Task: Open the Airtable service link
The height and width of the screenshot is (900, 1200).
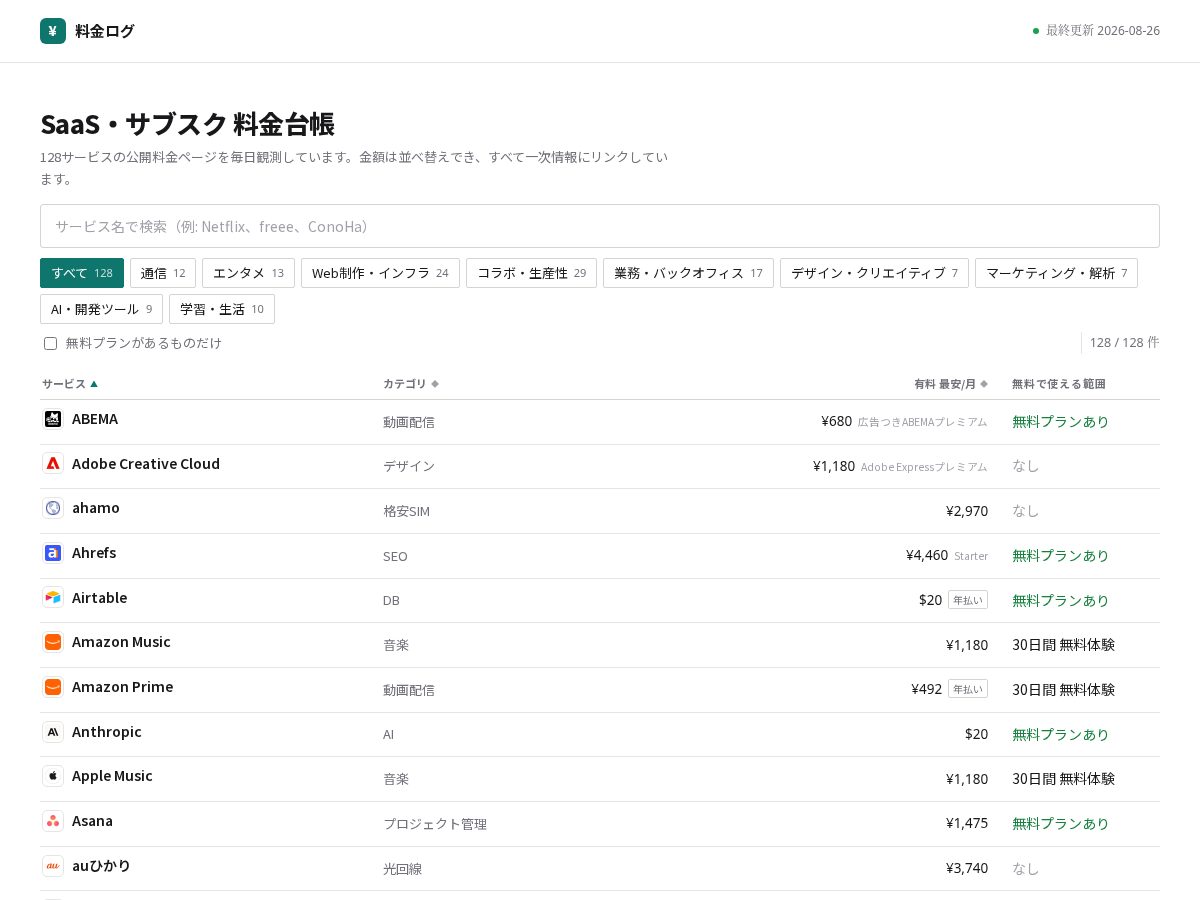Action: [x=99, y=598]
